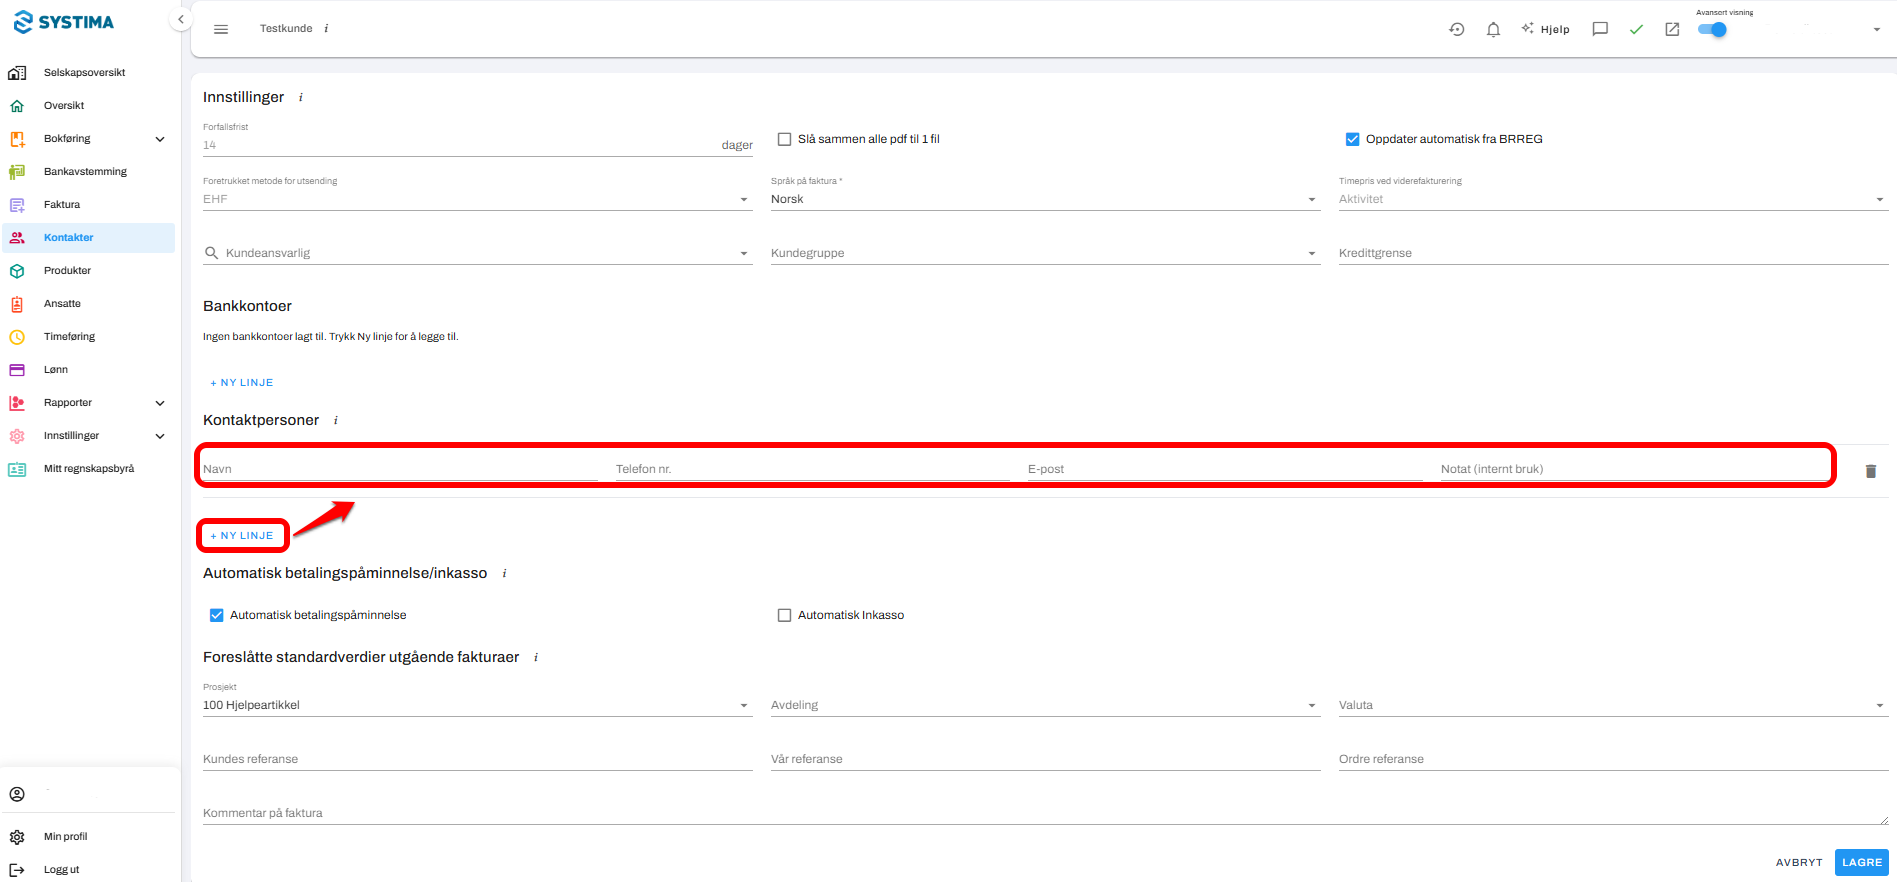Open the chat message icon in top bar

(1600, 29)
